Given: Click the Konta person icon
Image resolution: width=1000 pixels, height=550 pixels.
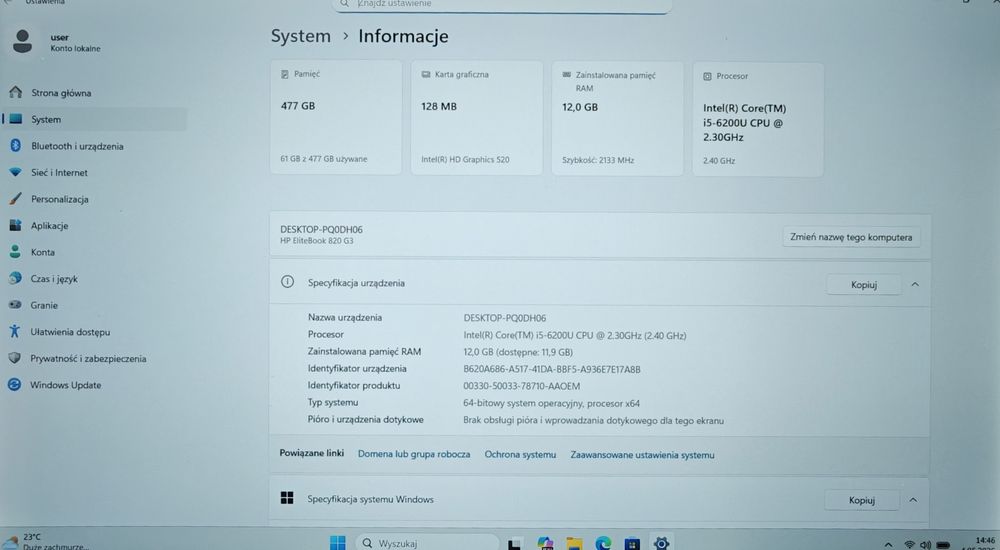Looking at the screenshot, I should coord(15,252).
